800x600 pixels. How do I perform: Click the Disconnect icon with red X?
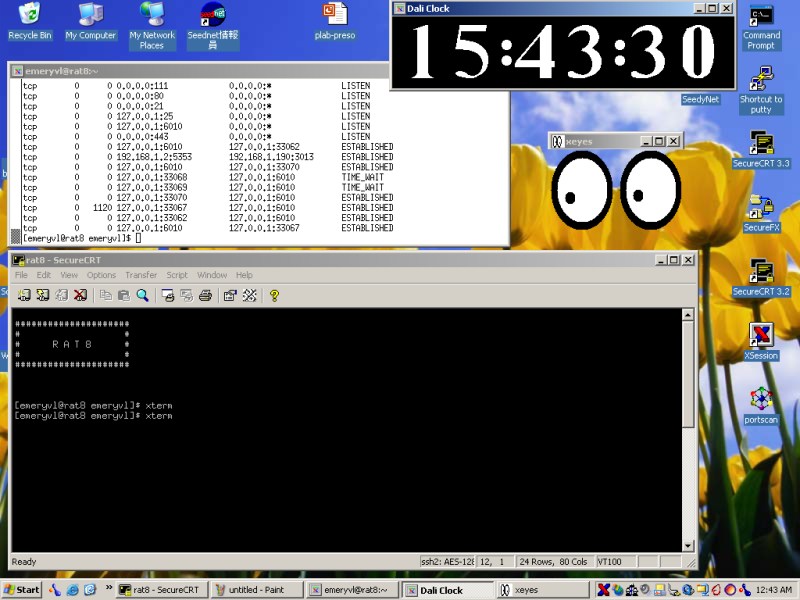pyautogui.click(x=80, y=295)
